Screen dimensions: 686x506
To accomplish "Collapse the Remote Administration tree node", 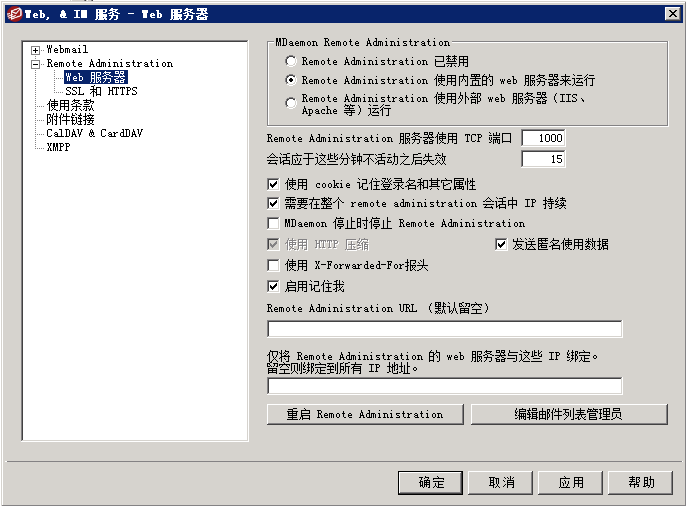I will point(36,64).
